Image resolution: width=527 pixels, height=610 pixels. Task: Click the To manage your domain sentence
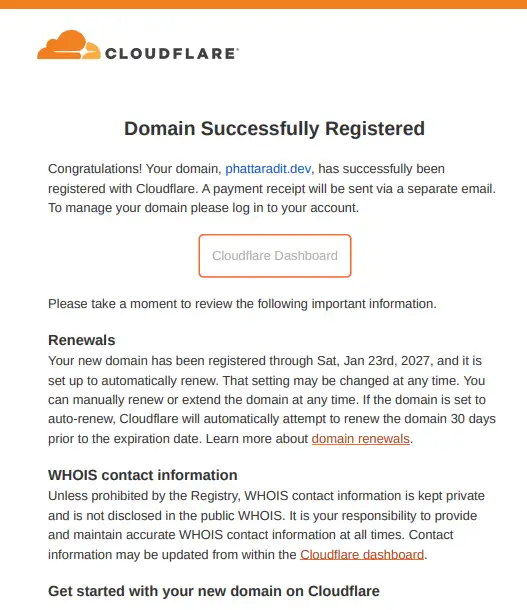point(203,208)
